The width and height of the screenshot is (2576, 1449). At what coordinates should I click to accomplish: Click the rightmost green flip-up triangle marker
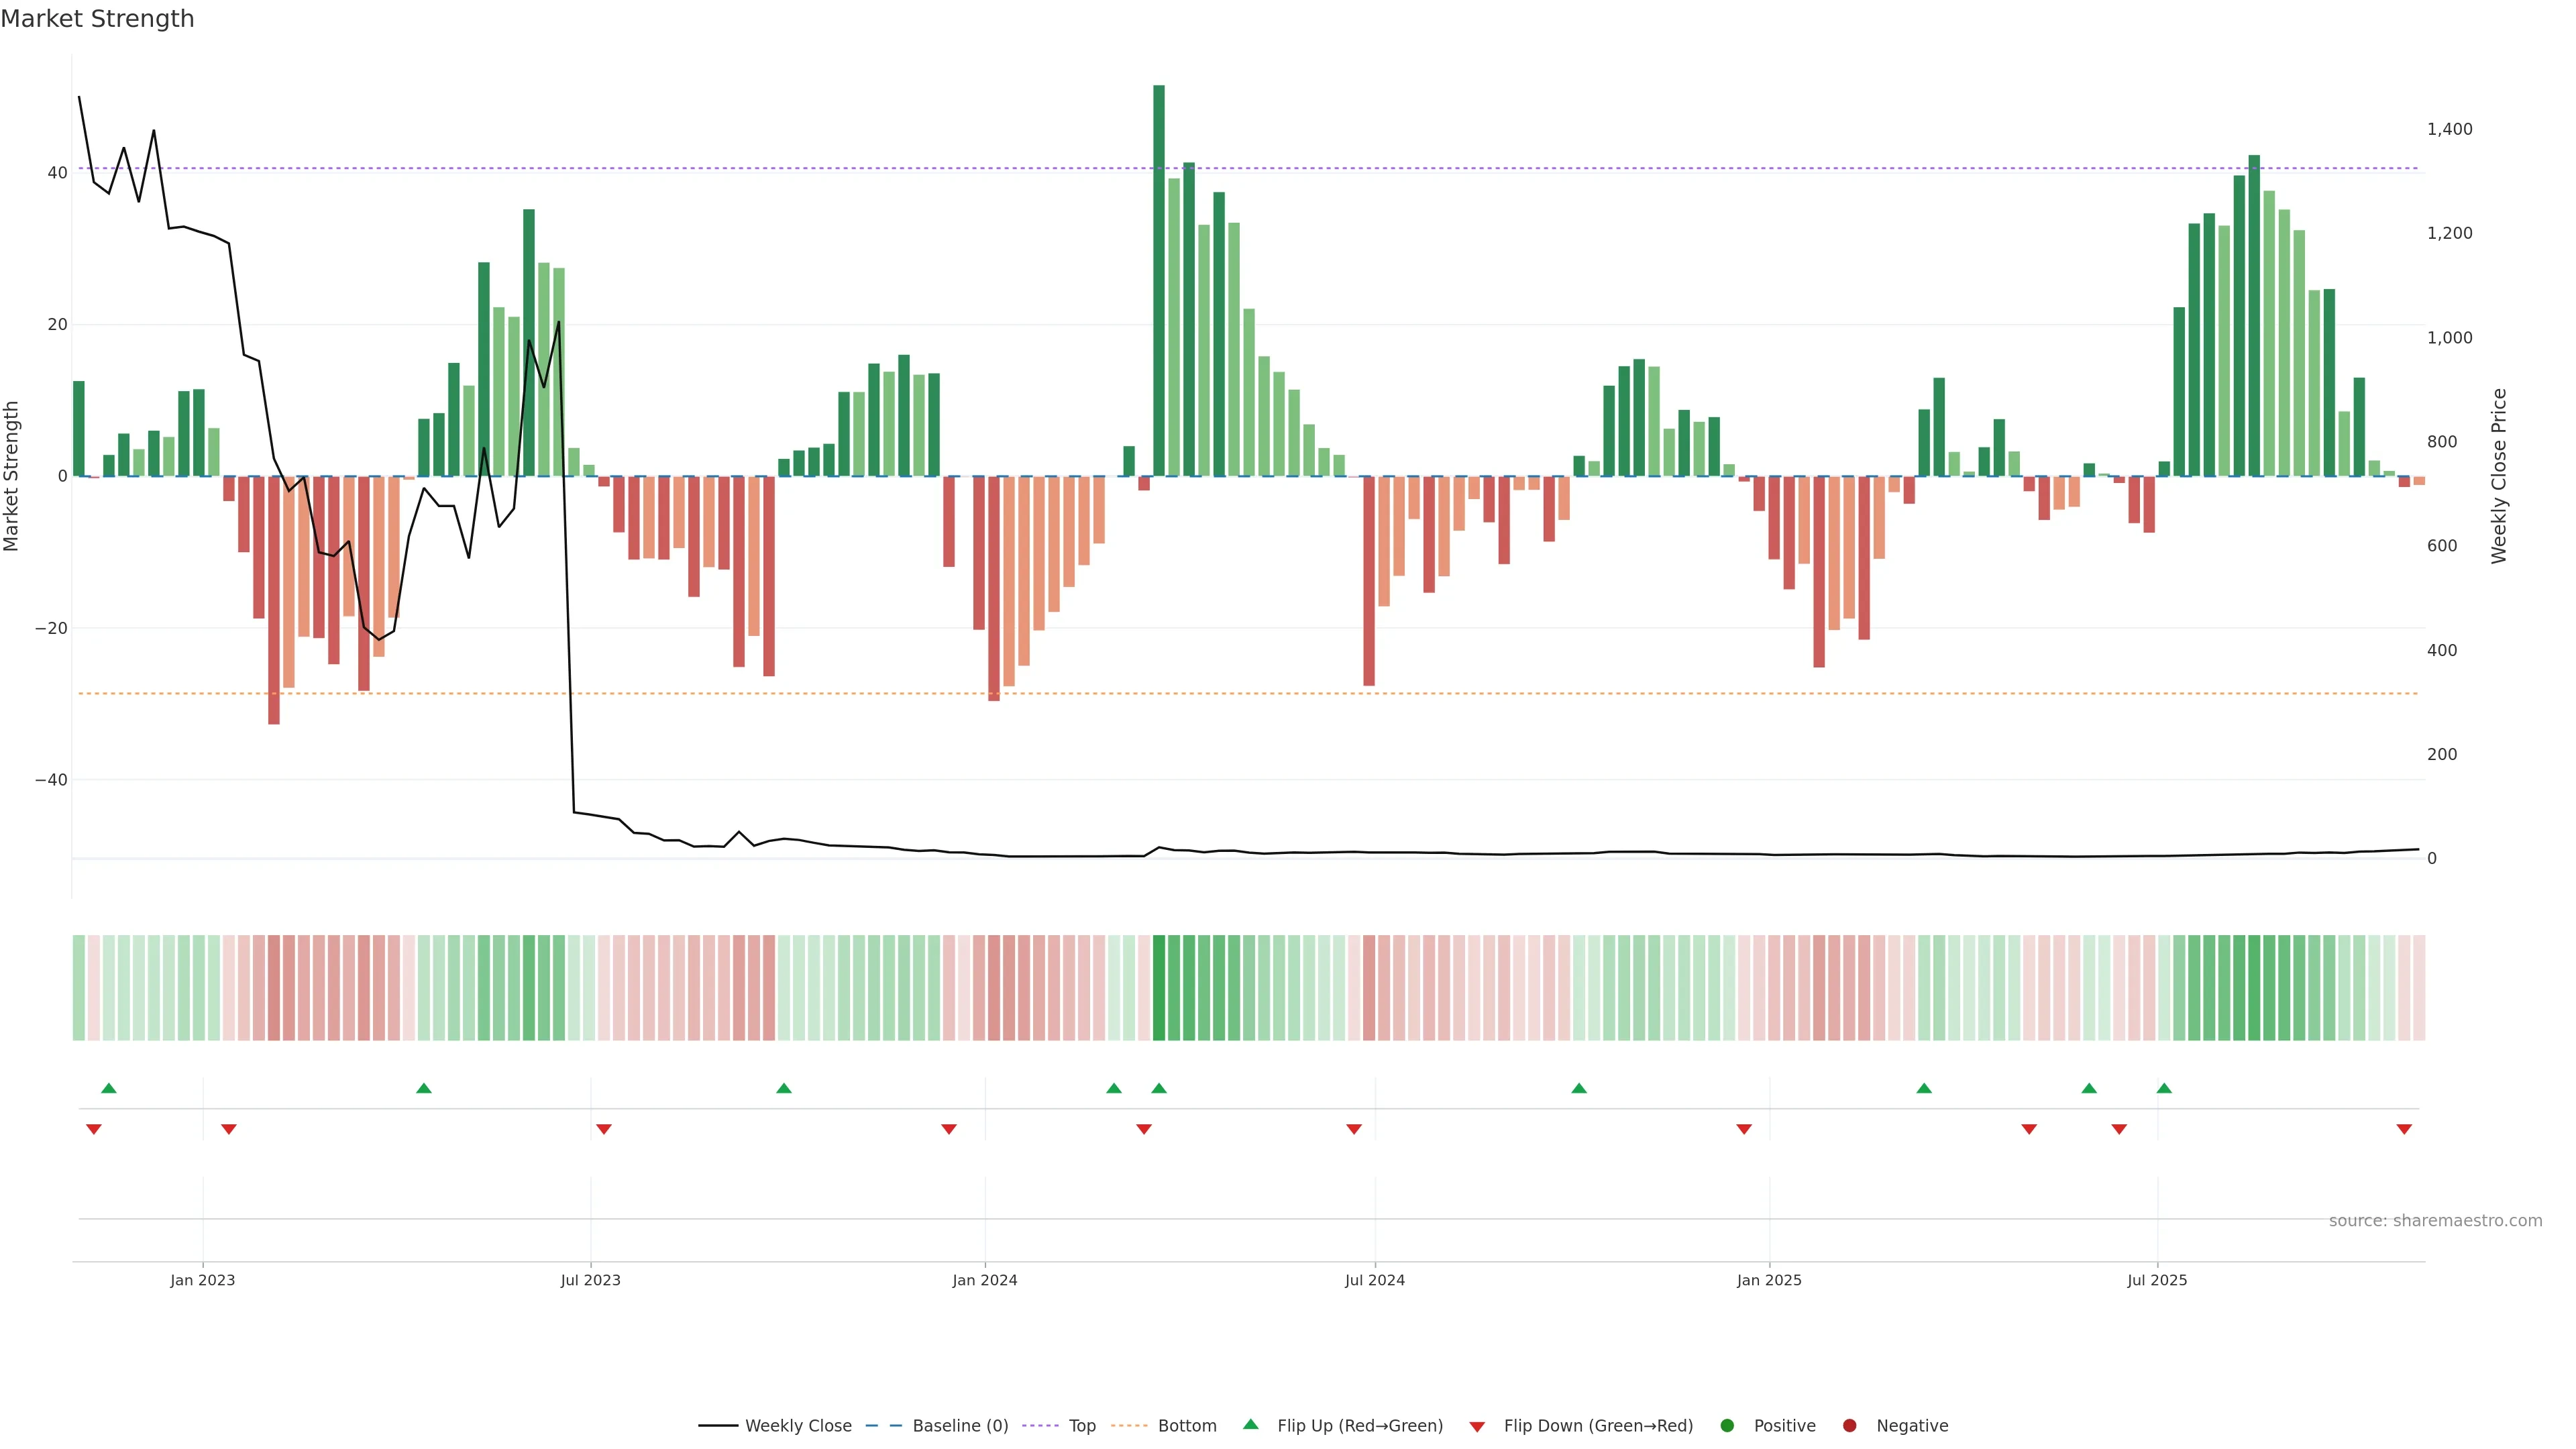pyautogui.click(x=2164, y=1088)
